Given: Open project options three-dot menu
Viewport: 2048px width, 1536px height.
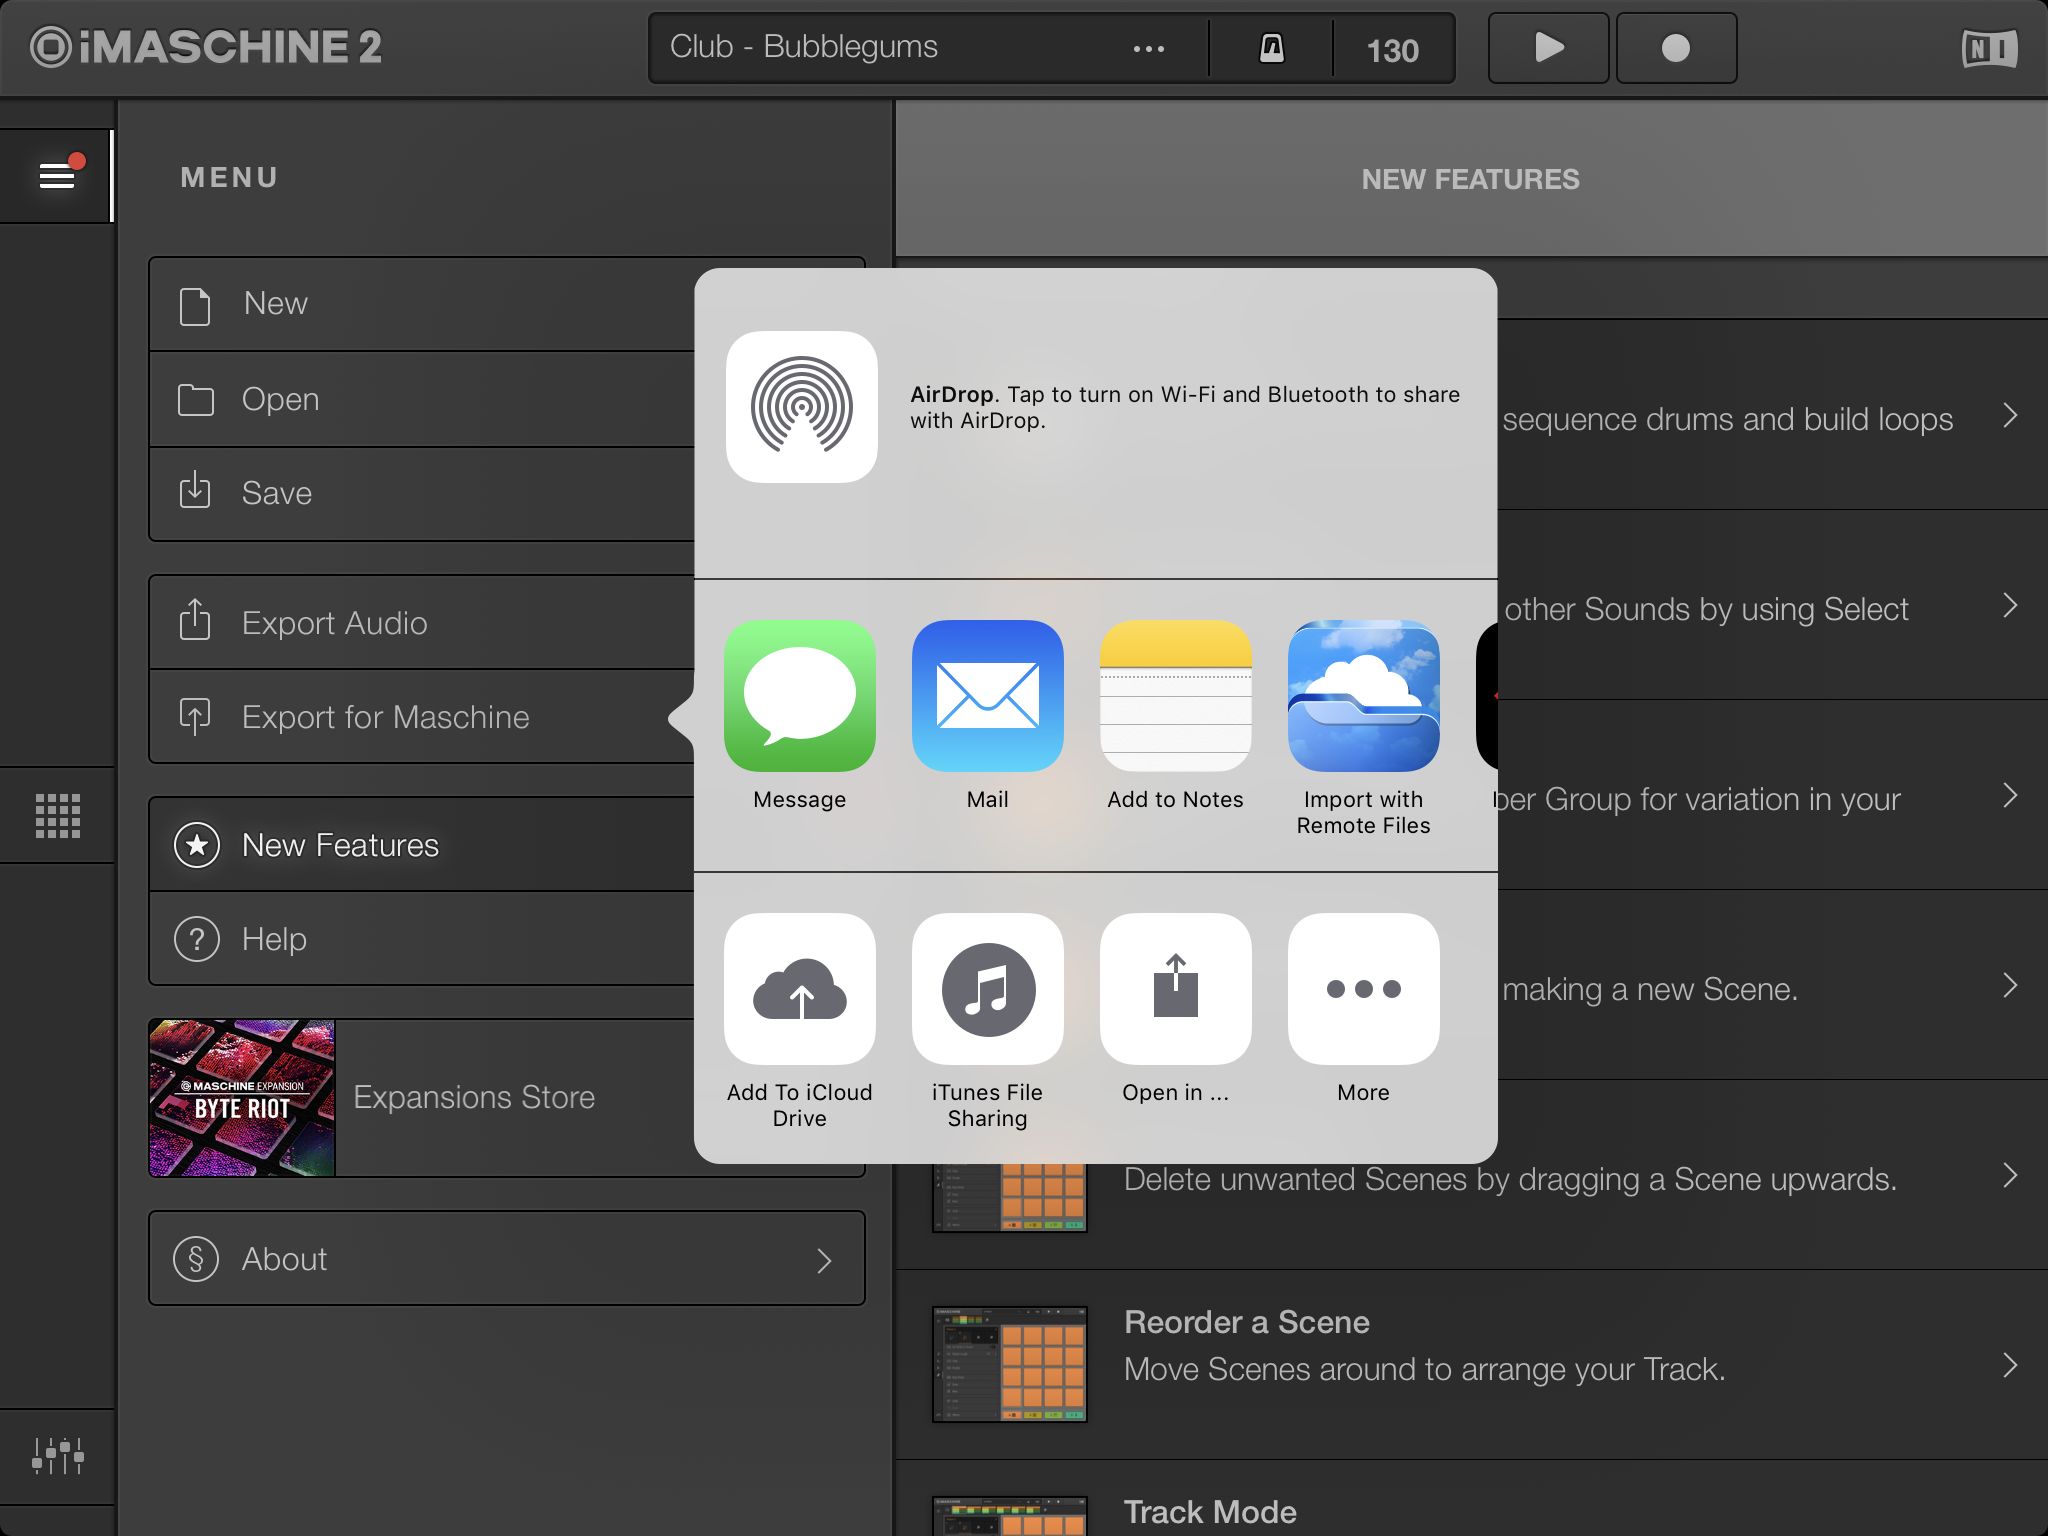Looking at the screenshot, I should tap(1148, 49).
